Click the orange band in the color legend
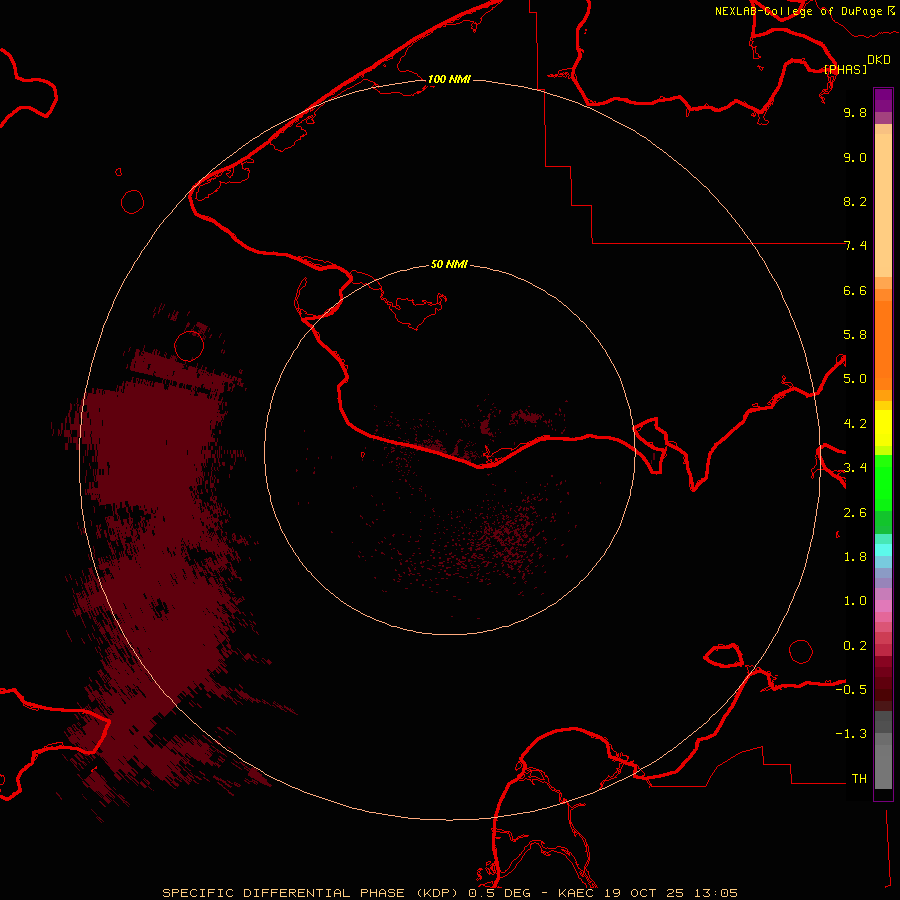The height and width of the screenshot is (900, 900). pos(883,344)
